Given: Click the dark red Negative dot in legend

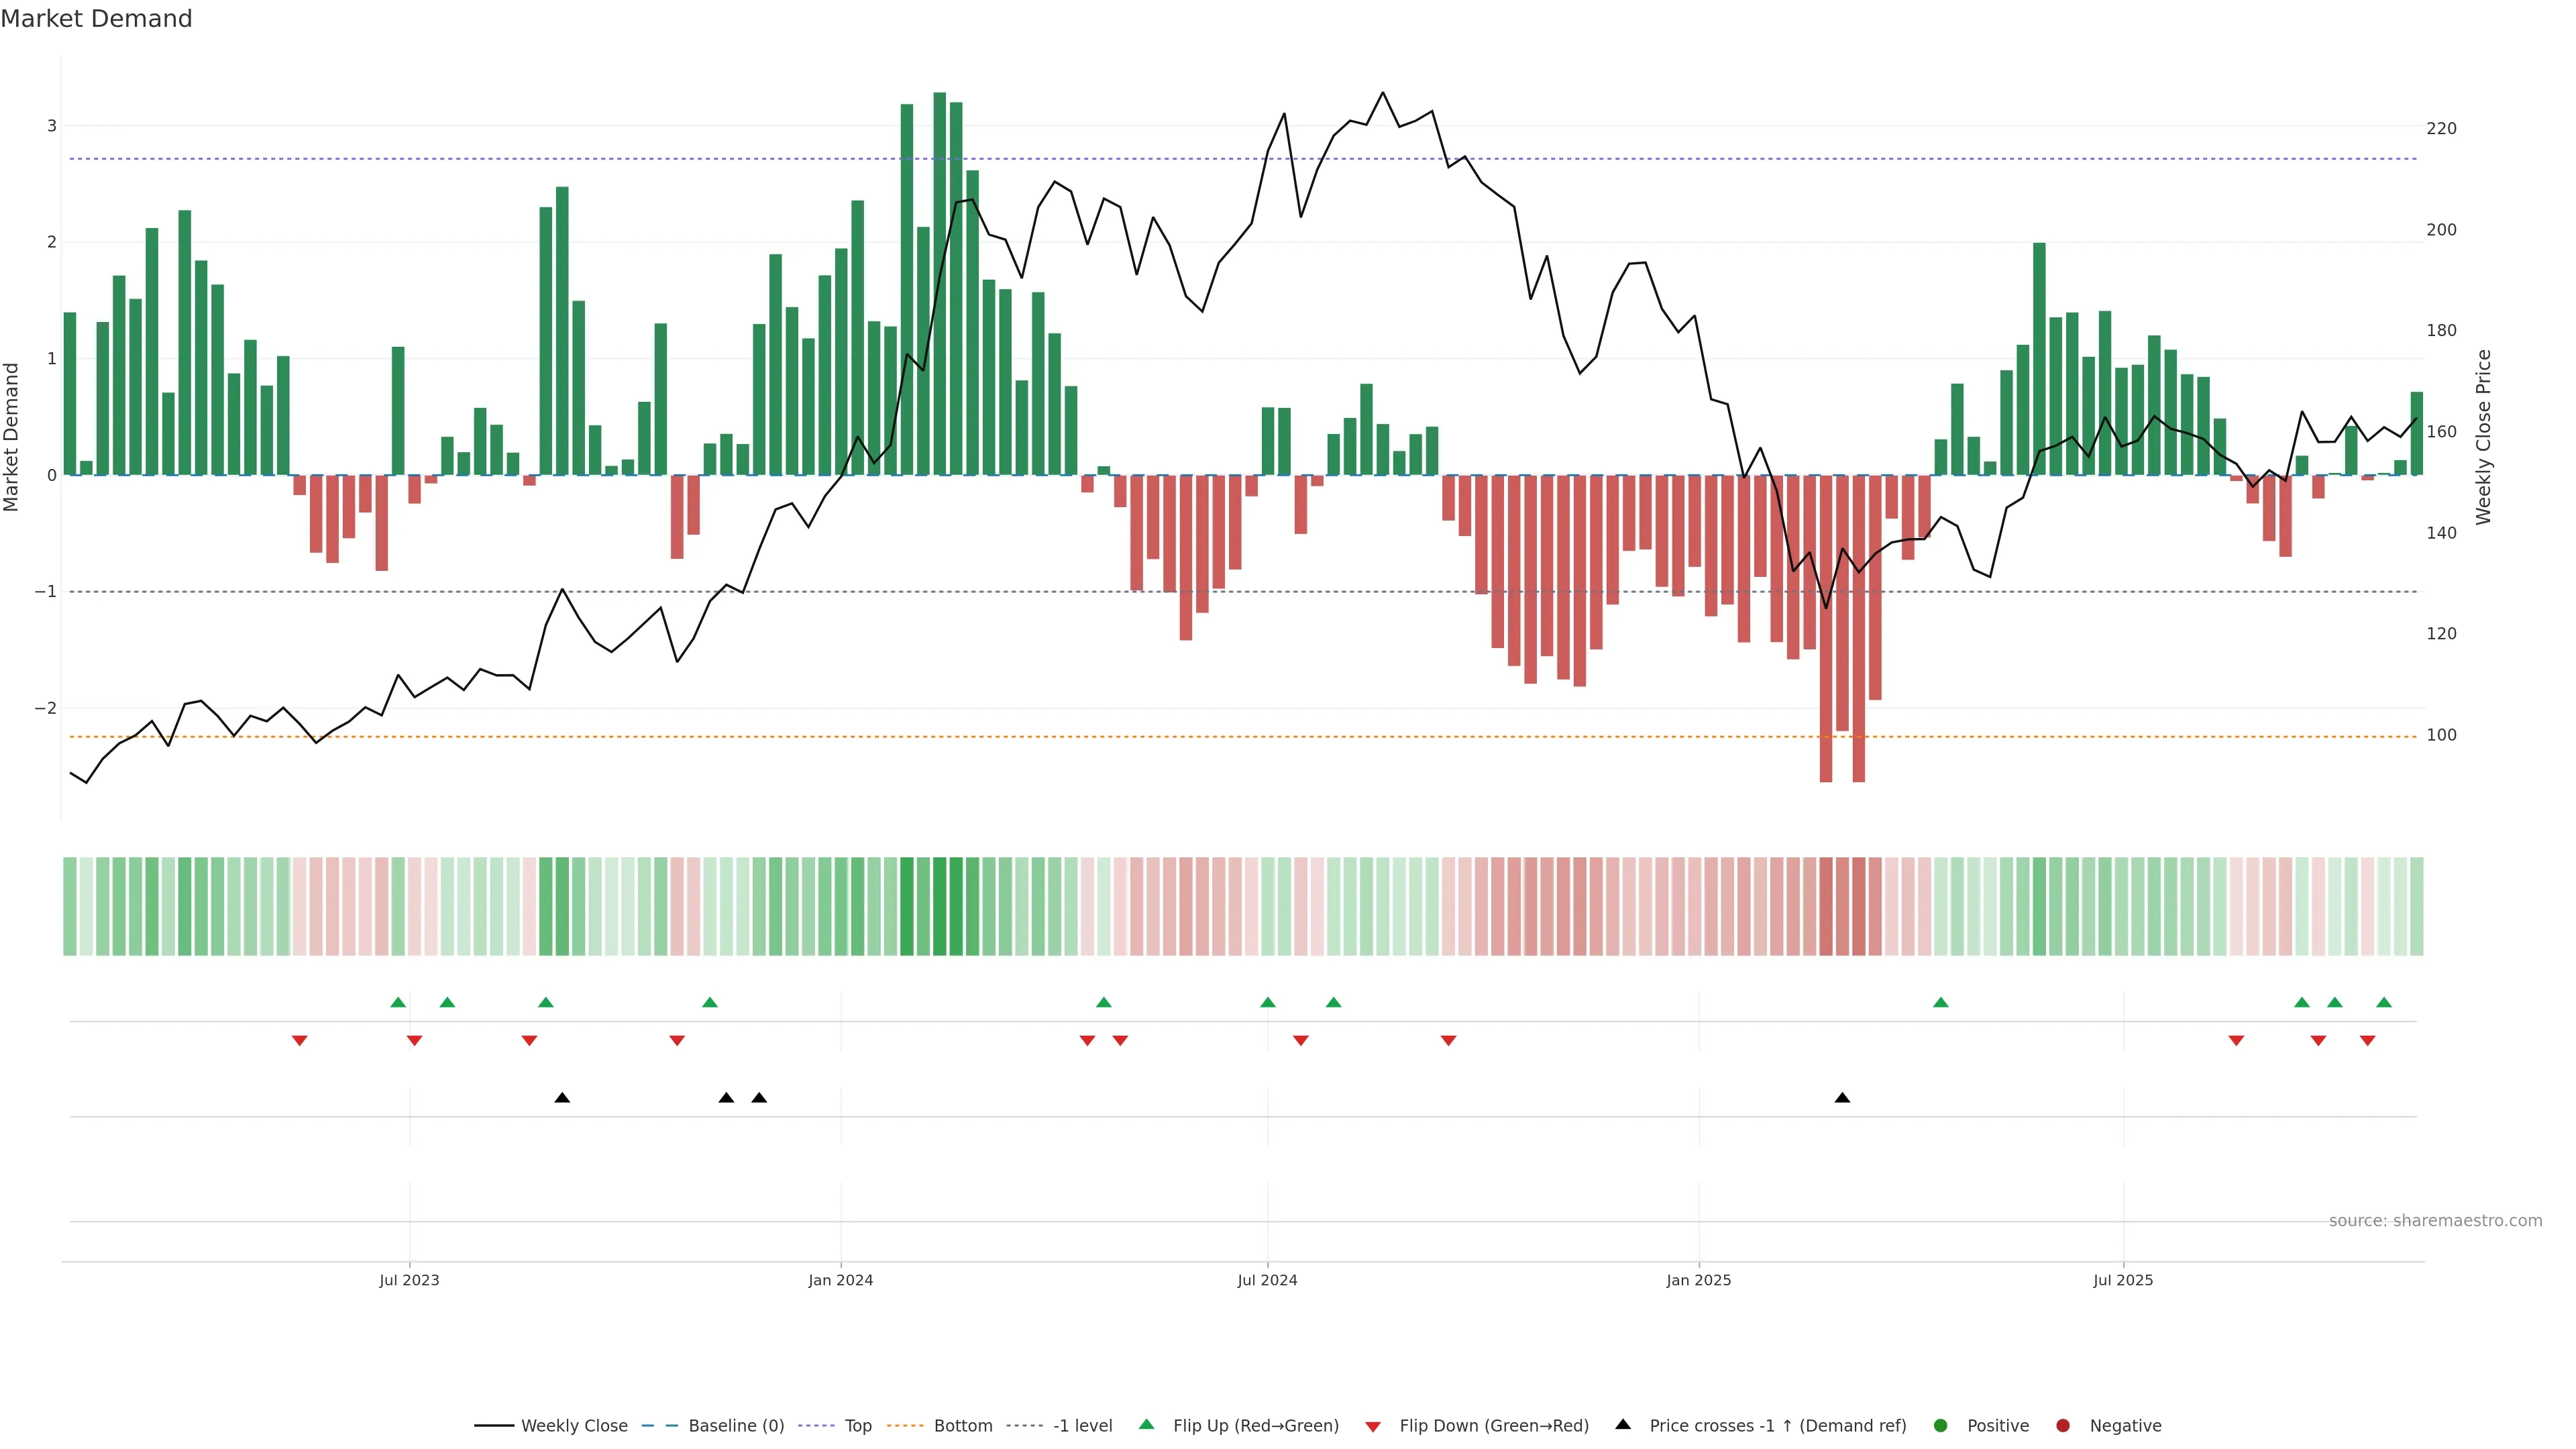Looking at the screenshot, I should [x=2063, y=1426].
